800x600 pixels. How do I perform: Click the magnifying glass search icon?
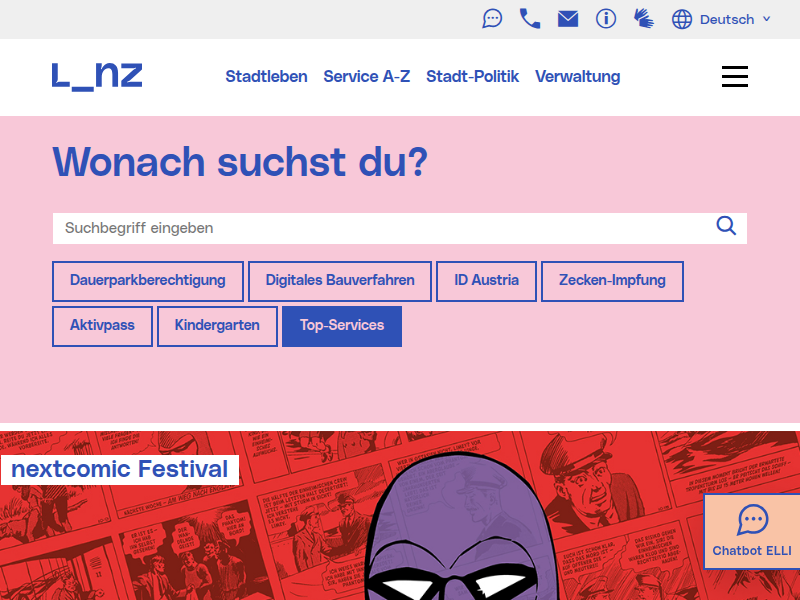click(726, 226)
